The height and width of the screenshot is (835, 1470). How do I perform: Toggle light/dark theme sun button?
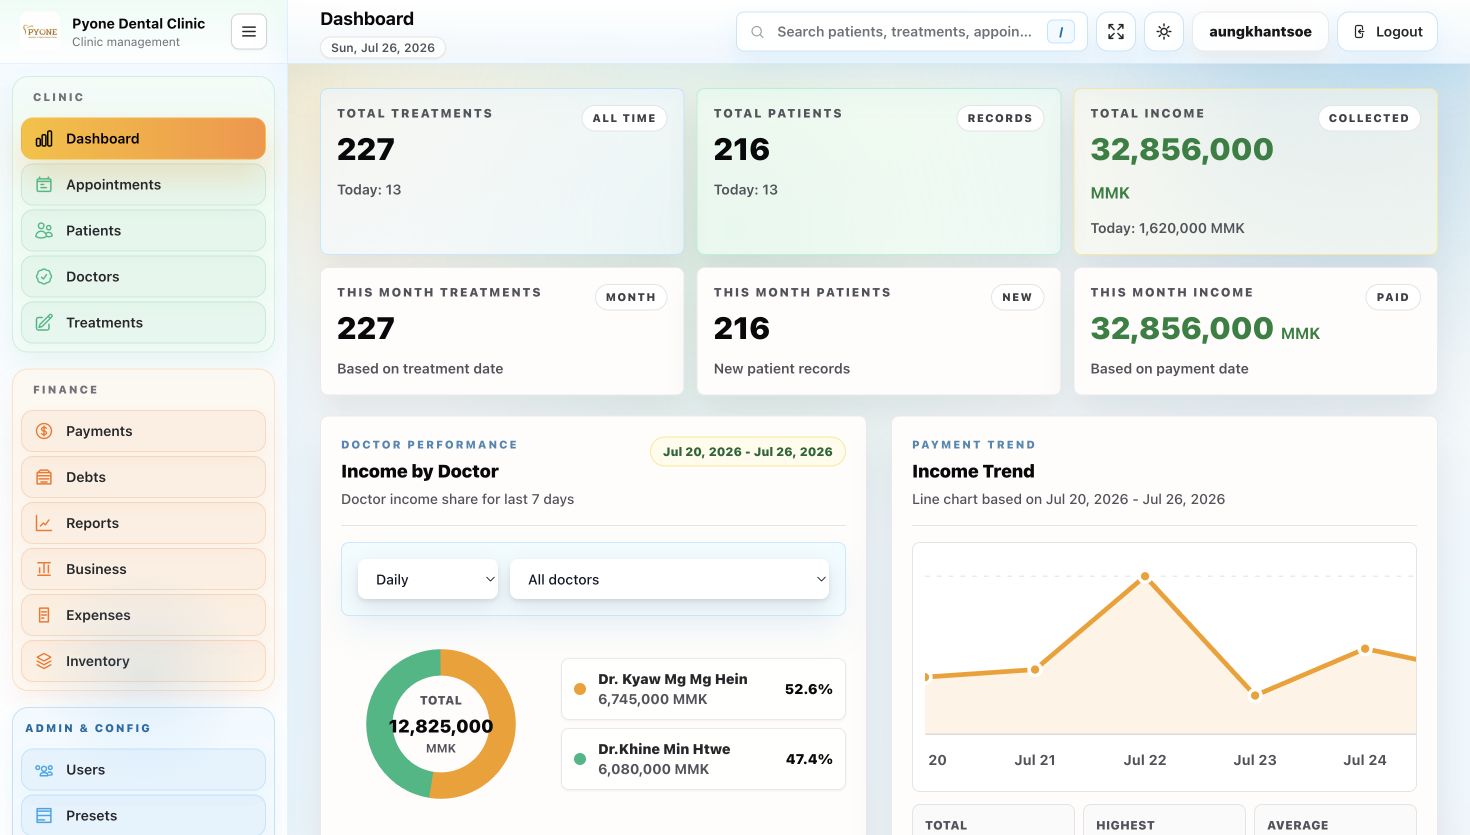click(1164, 32)
